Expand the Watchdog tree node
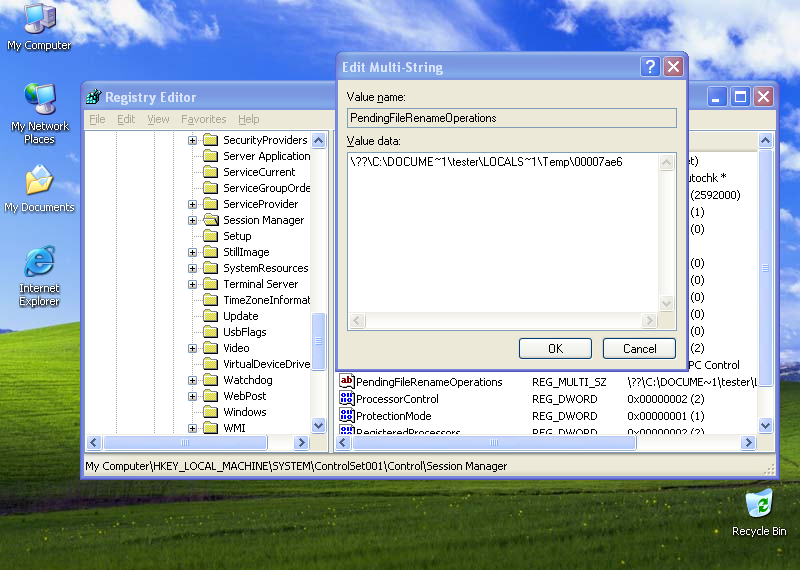Image resolution: width=800 pixels, height=570 pixels. [x=192, y=380]
